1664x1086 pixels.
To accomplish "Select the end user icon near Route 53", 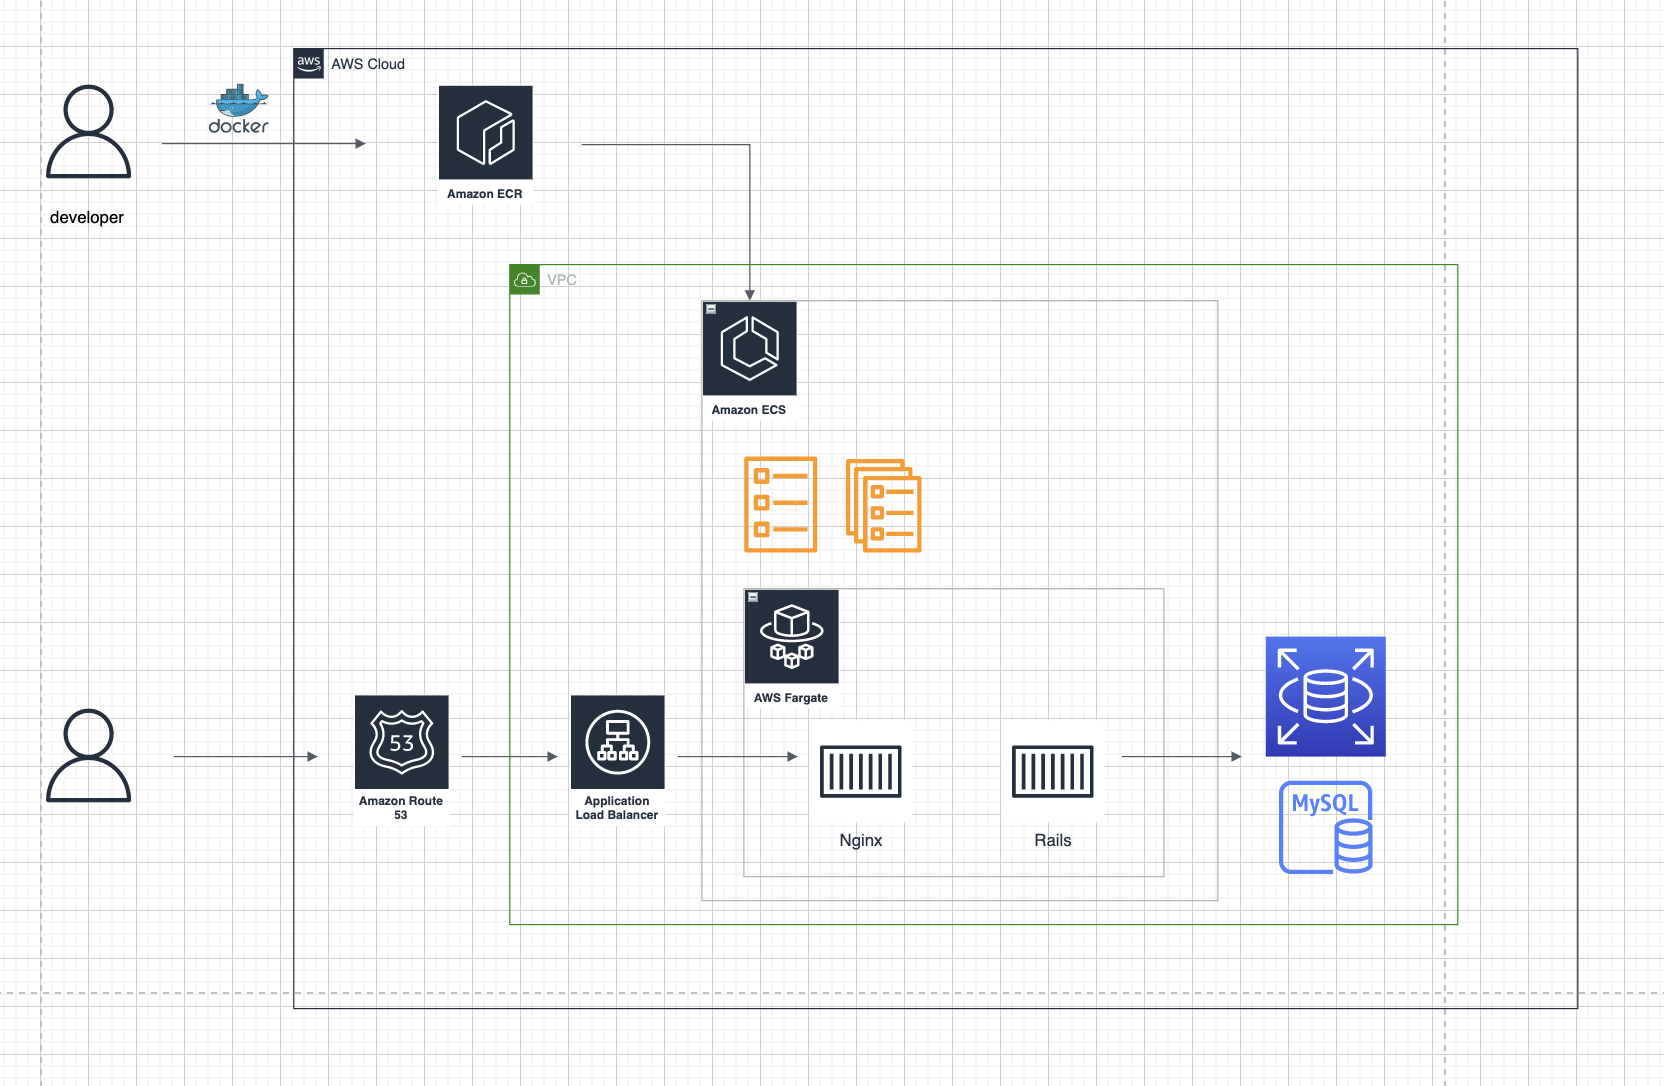I will tap(88, 755).
